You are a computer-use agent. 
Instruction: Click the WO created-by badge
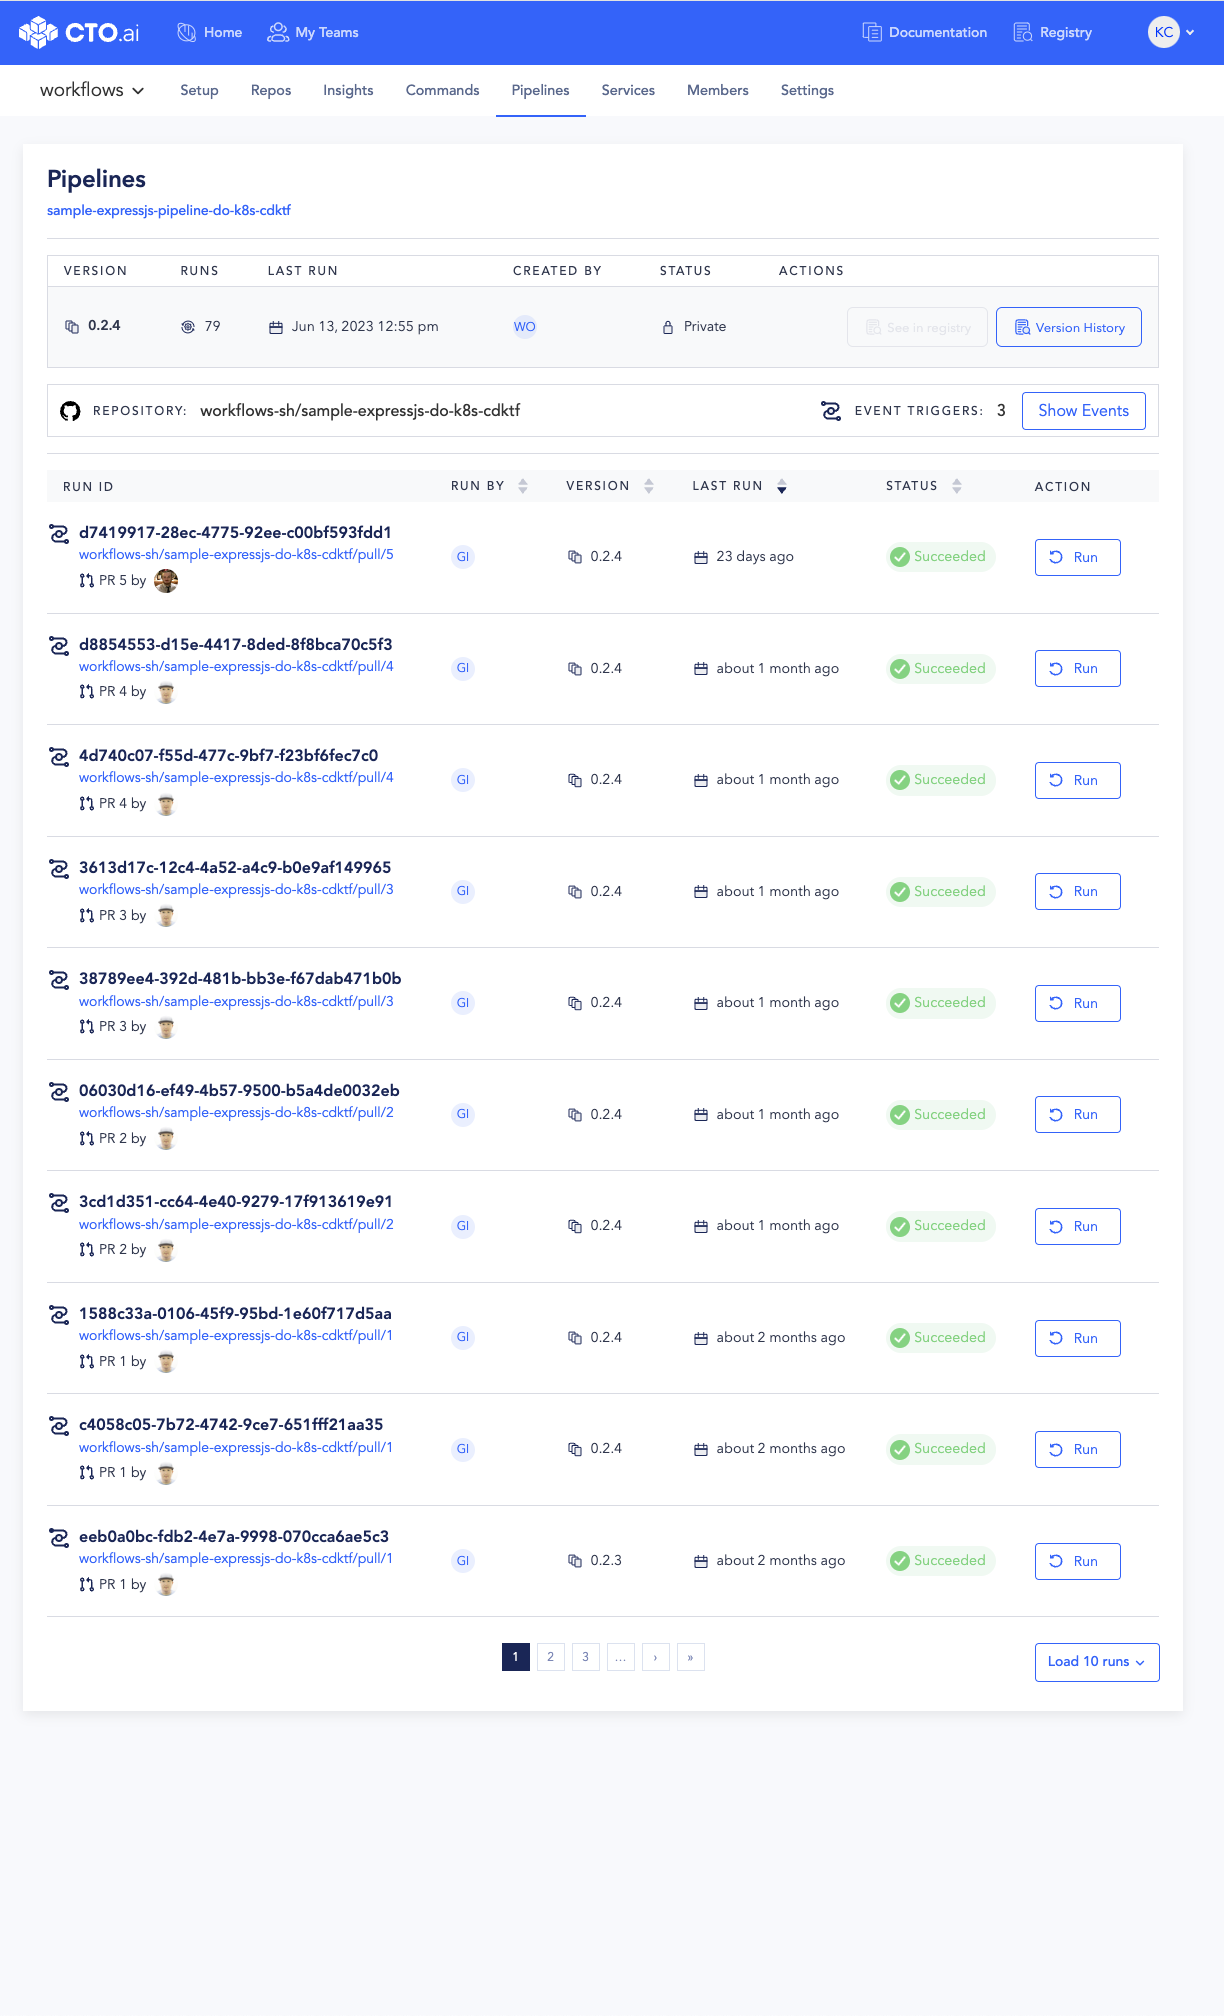point(525,327)
